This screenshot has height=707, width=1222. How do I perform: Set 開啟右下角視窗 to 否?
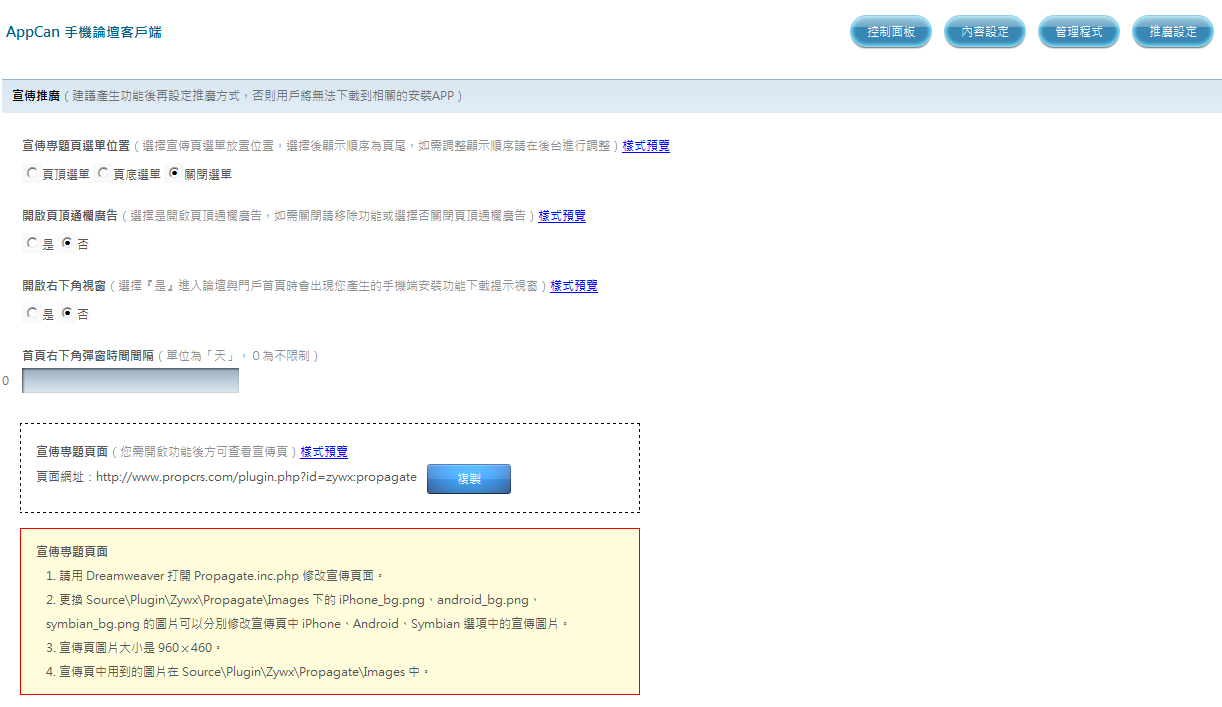click(x=67, y=313)
